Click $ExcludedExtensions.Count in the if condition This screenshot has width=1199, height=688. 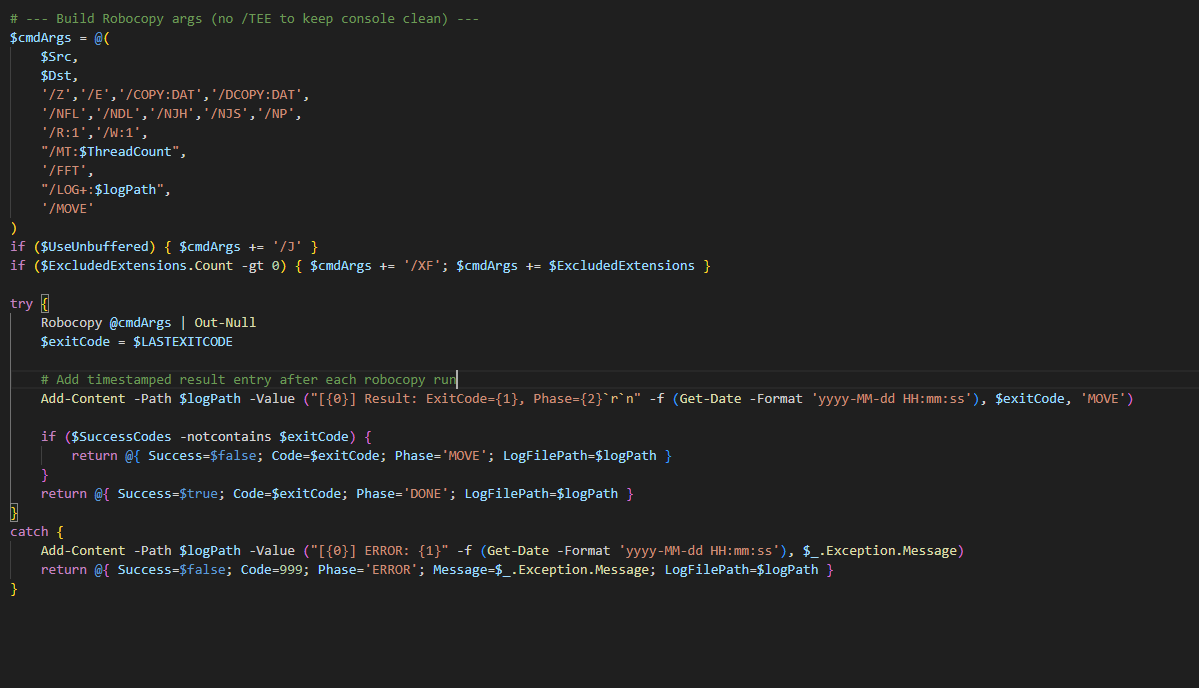137,266
